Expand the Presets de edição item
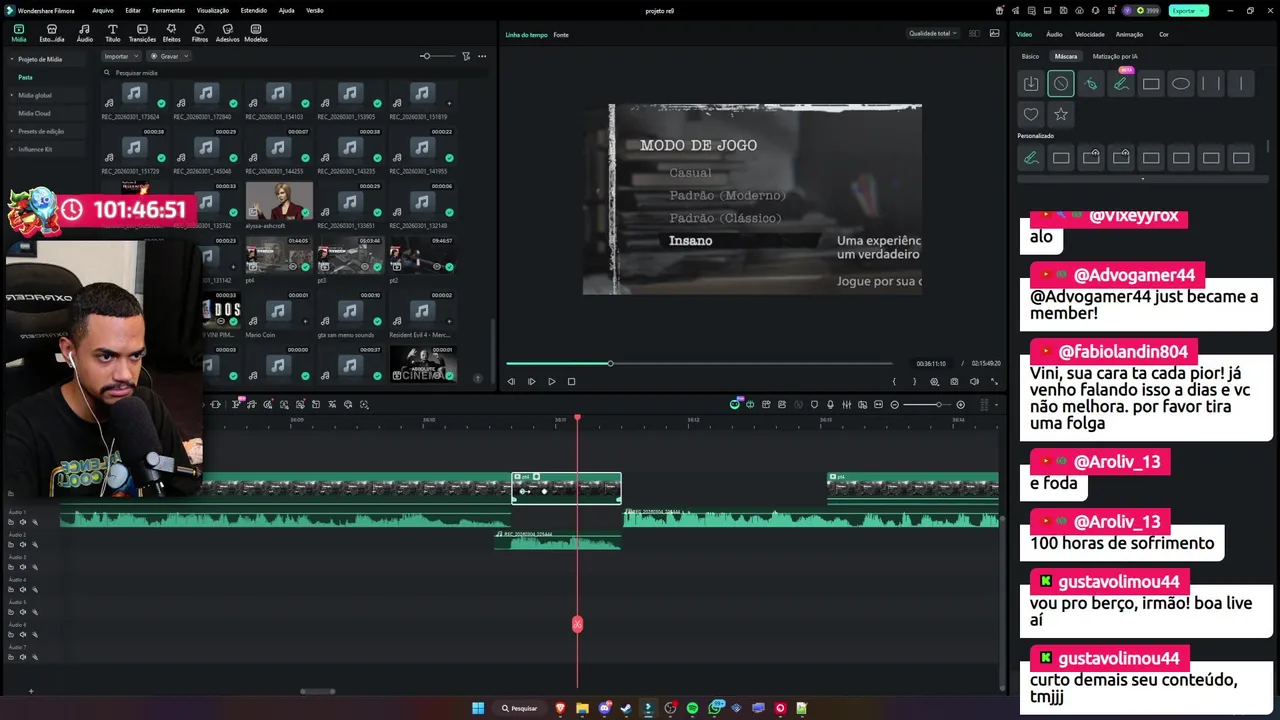1280x720 pixels. tap(12, 131)
